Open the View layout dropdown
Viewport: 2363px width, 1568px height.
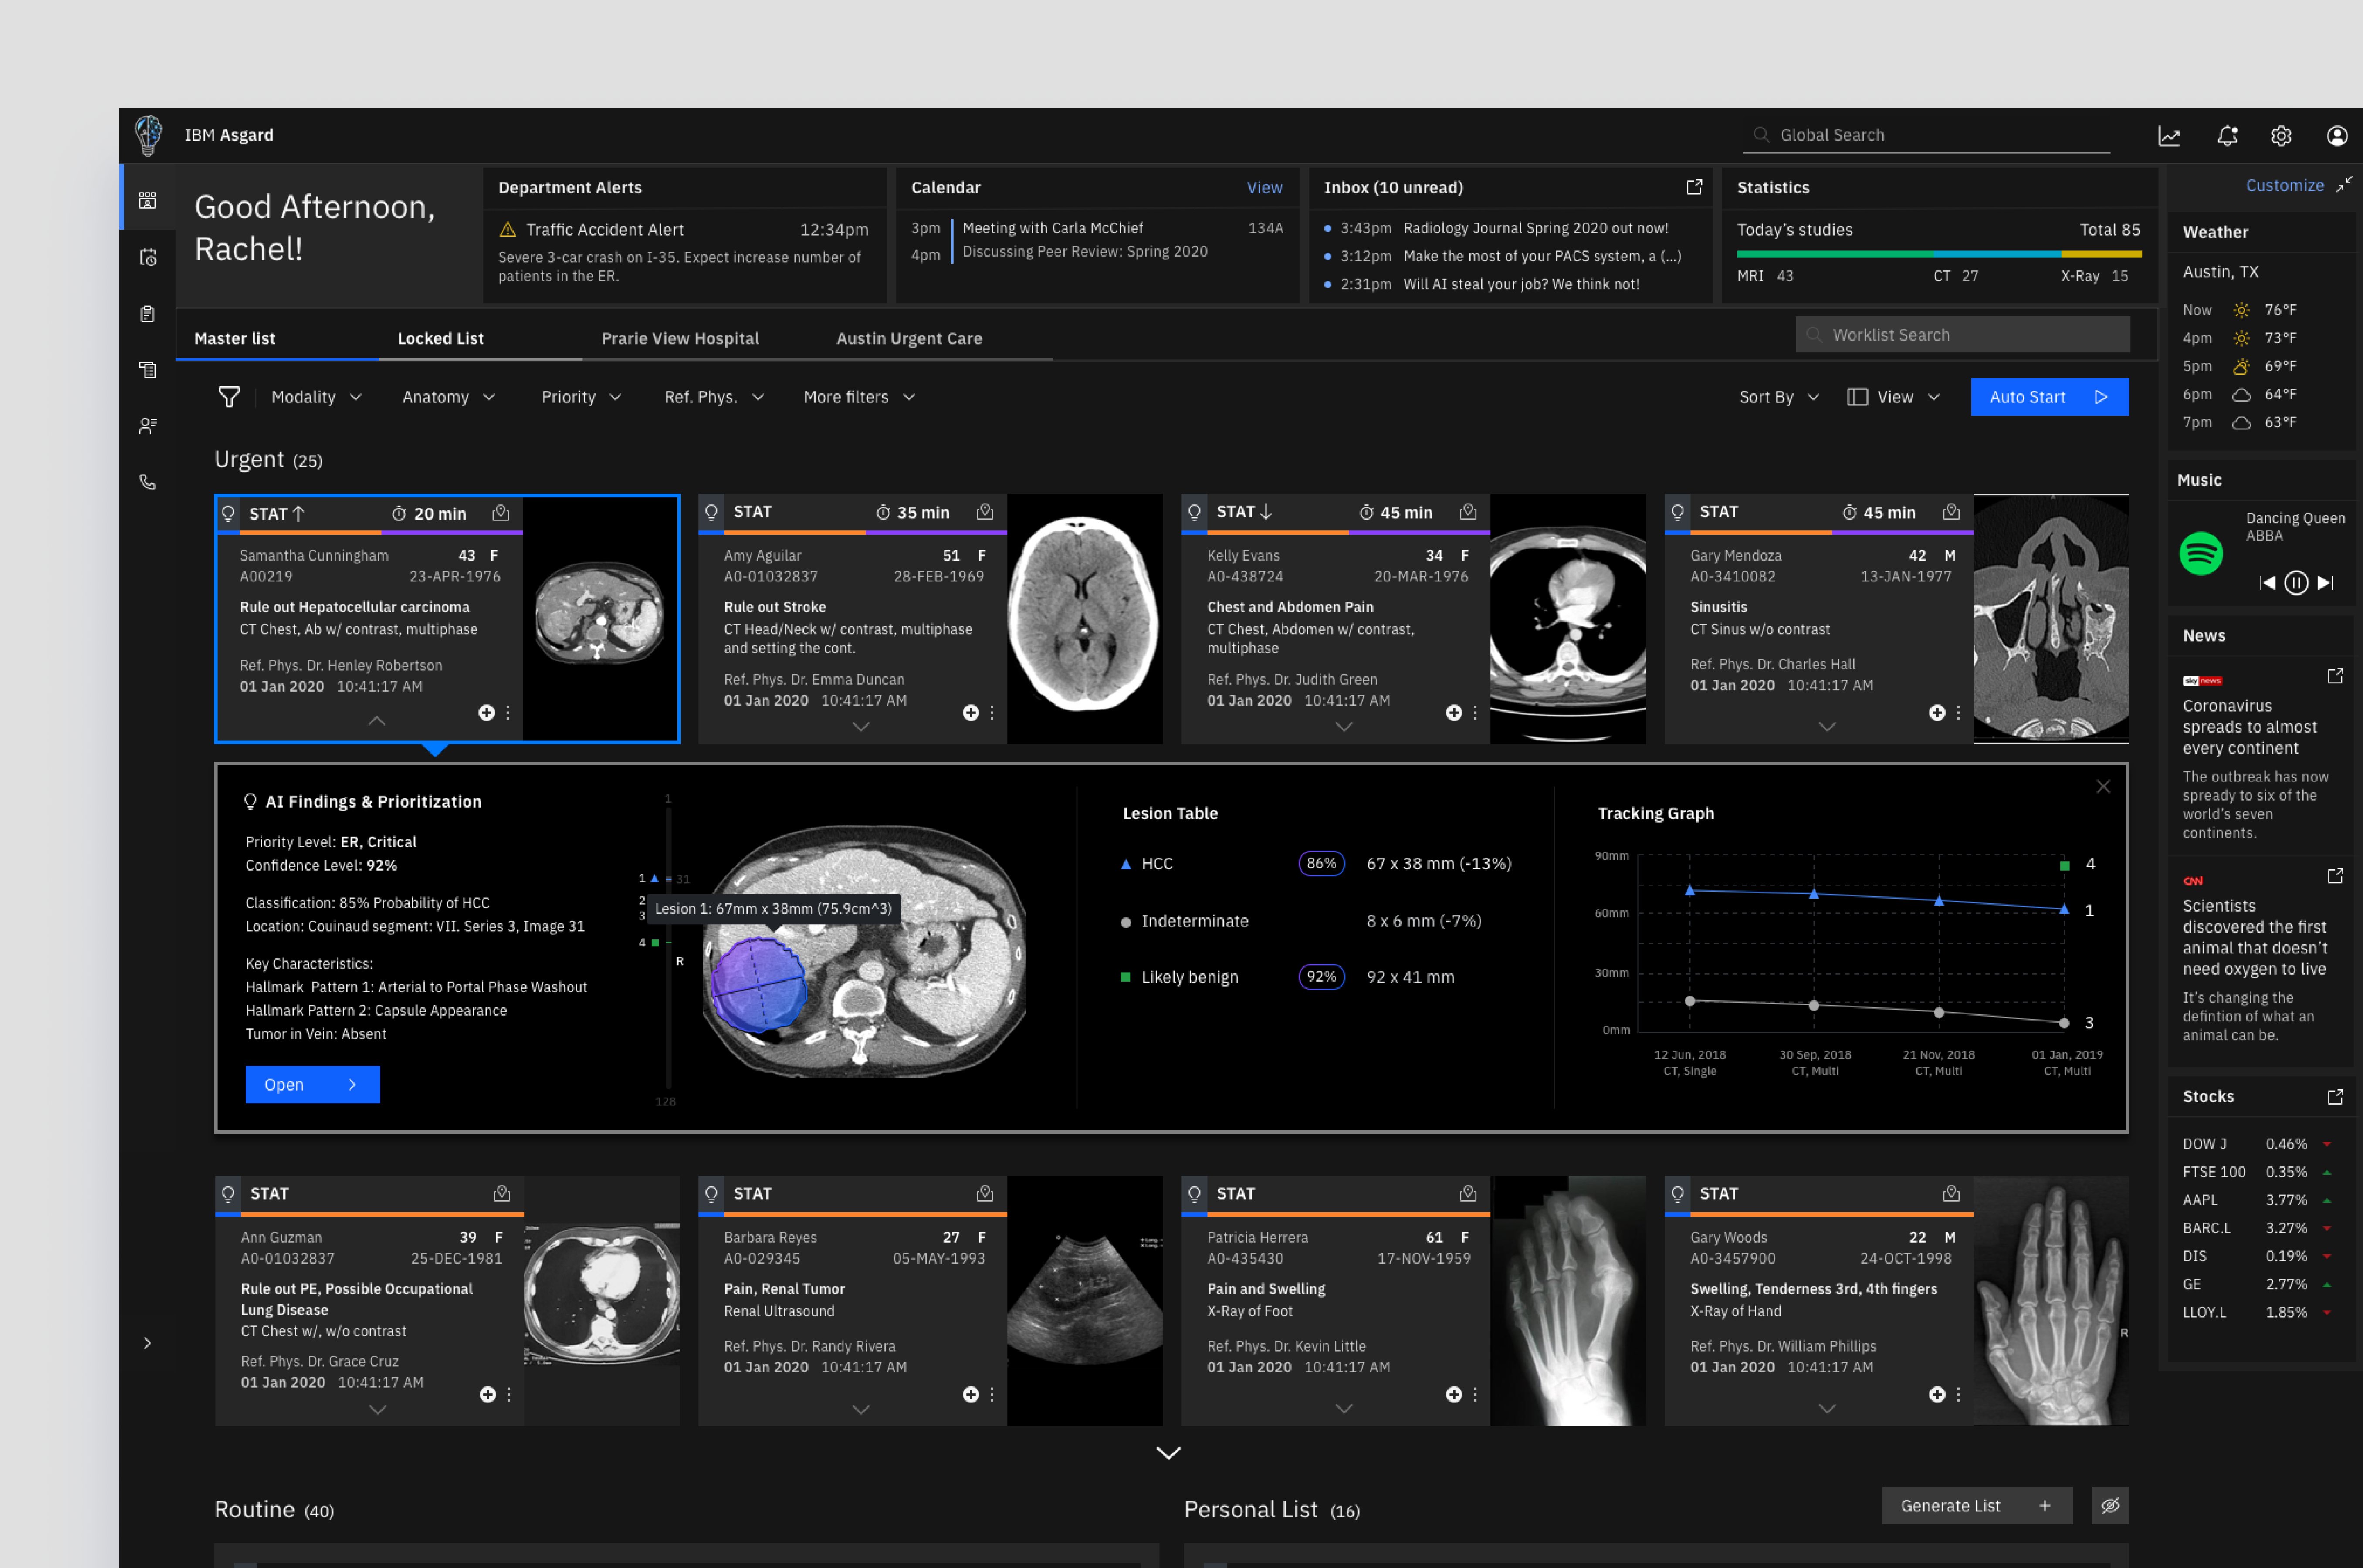coord(1894,397)
